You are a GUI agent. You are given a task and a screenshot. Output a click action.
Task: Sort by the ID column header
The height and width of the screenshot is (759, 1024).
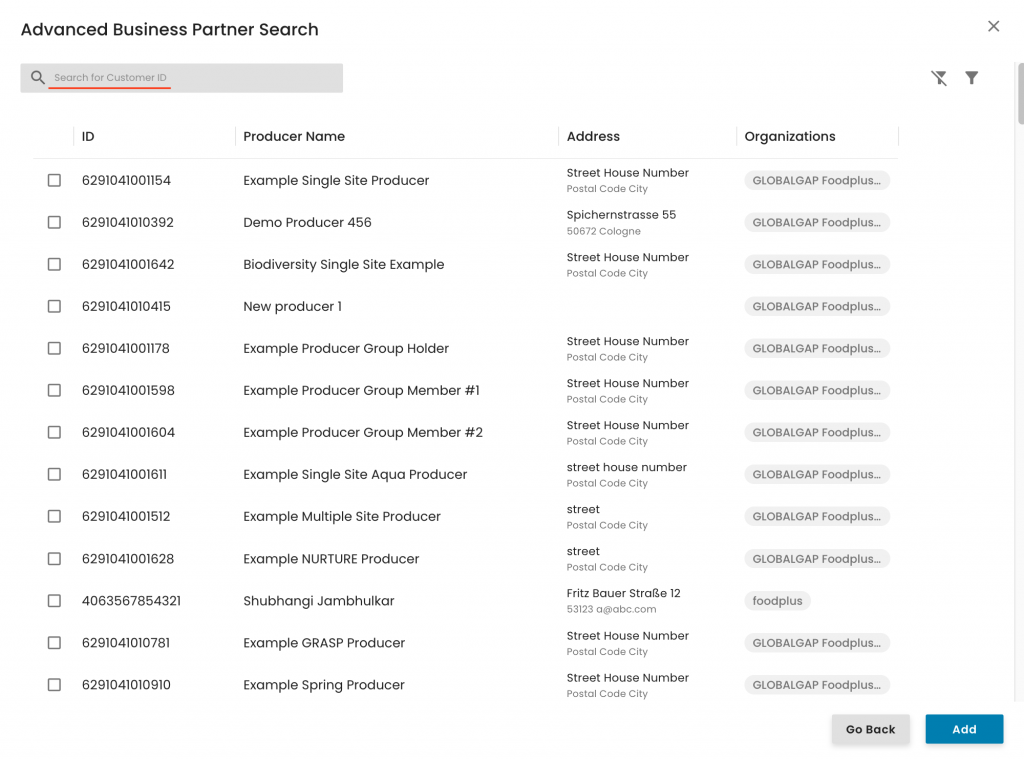[88, 137]
